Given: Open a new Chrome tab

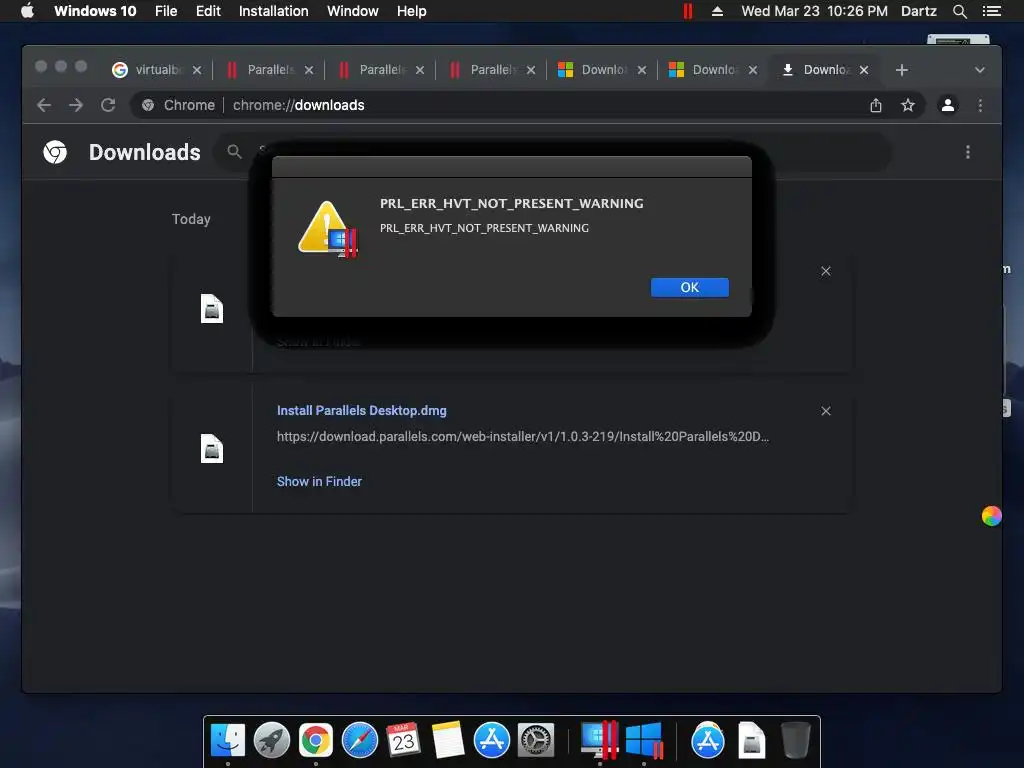Looking at the screenshot, I should point(901,70).
